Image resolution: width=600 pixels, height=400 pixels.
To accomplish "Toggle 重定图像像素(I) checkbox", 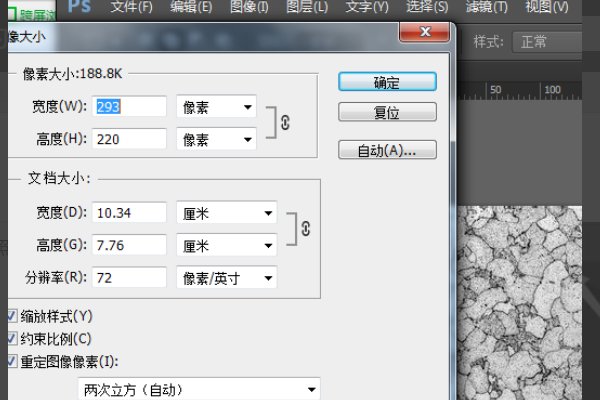I will point(12,361).
